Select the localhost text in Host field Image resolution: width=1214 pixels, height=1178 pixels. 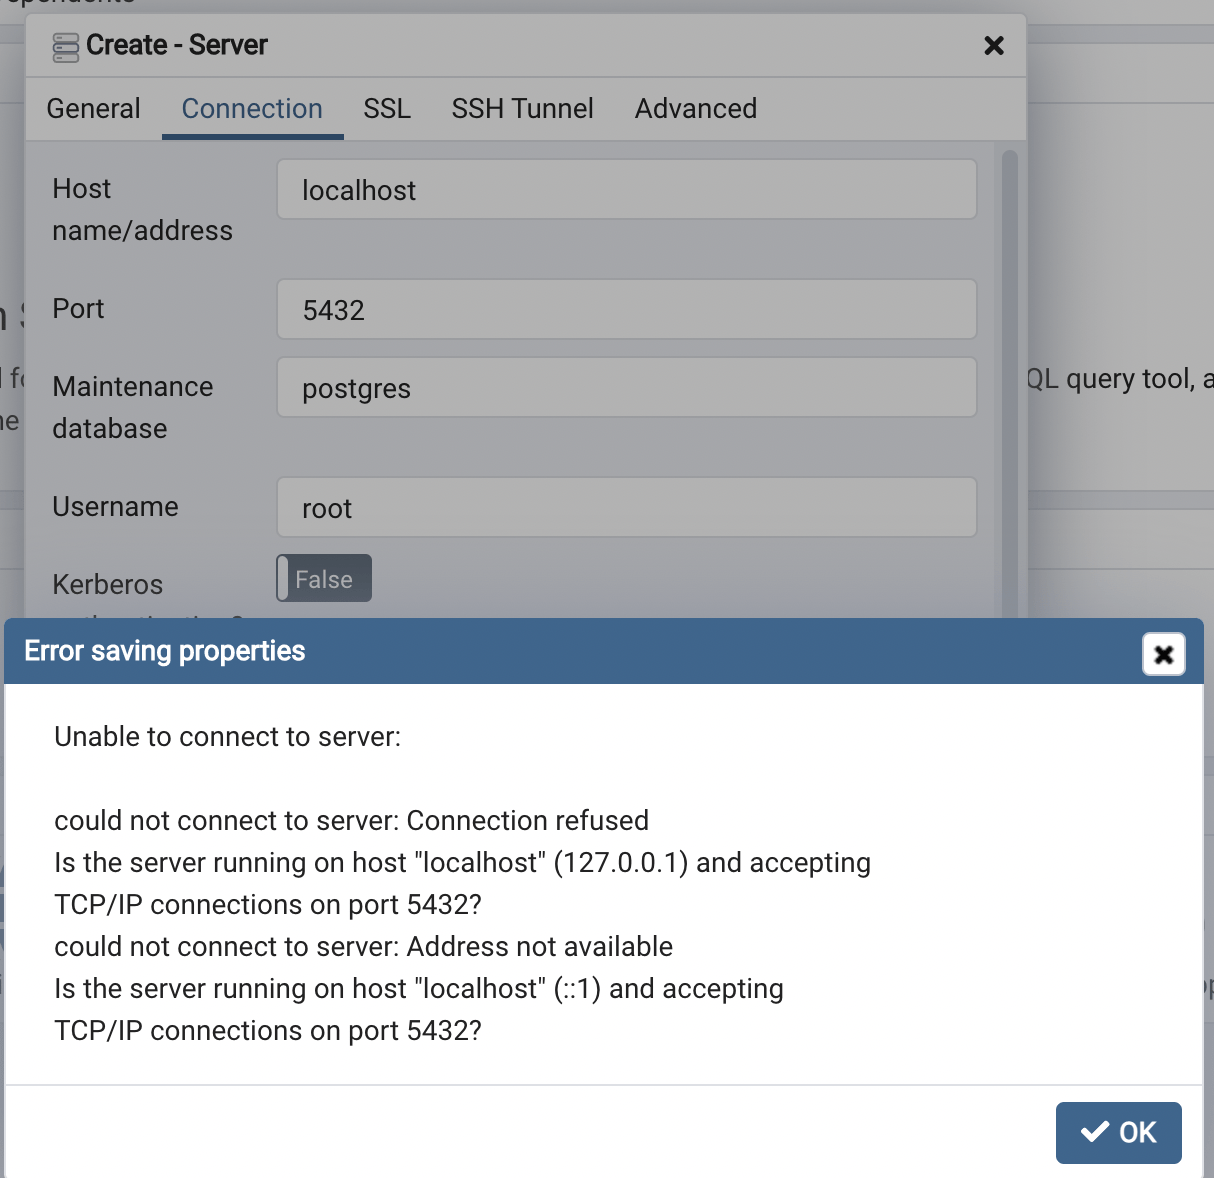(358, 190)
